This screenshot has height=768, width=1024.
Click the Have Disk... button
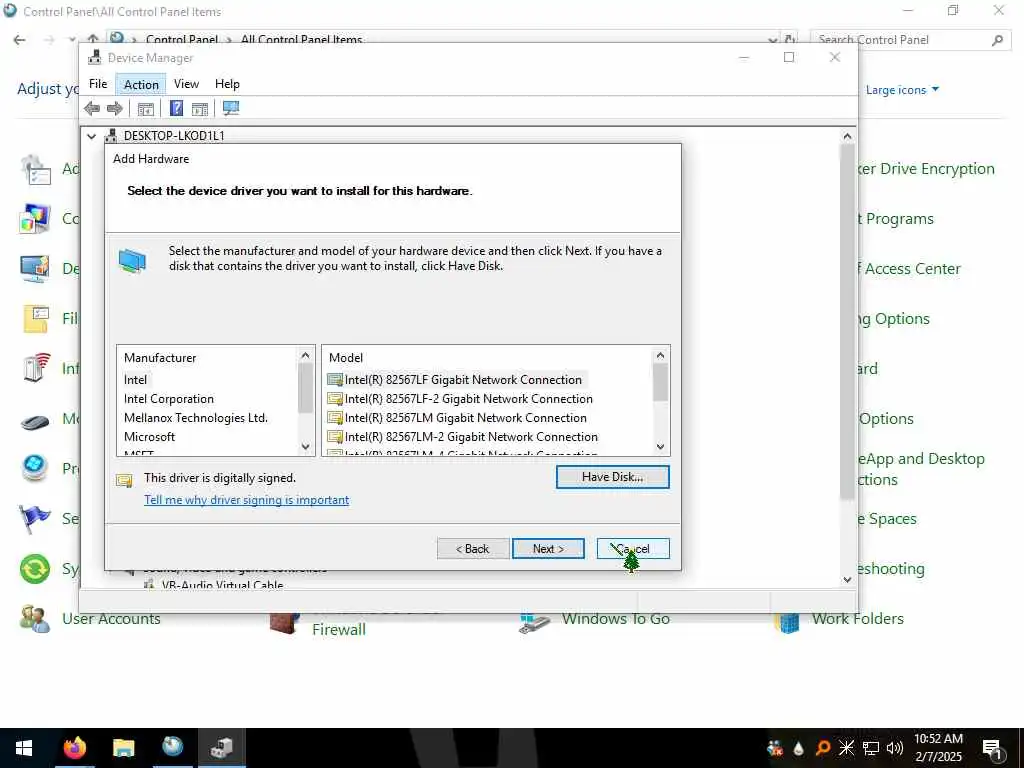(613, 477)
